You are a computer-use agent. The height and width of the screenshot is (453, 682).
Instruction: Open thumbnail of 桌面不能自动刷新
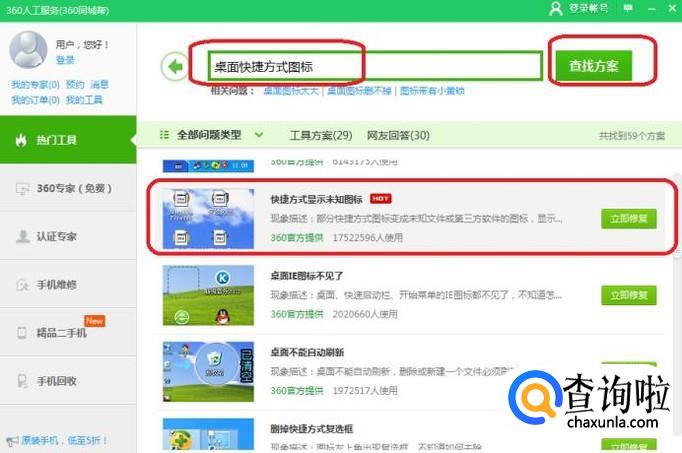point(208,372)
